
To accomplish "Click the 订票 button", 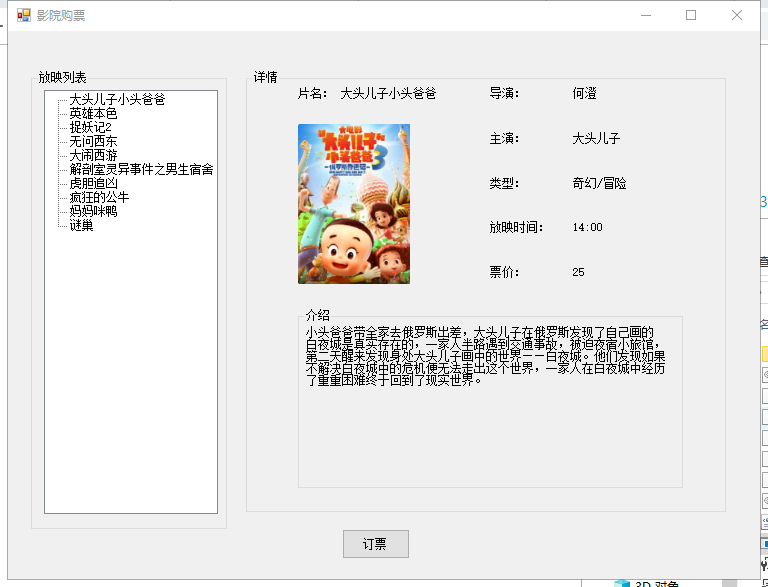I will (376, 544).
